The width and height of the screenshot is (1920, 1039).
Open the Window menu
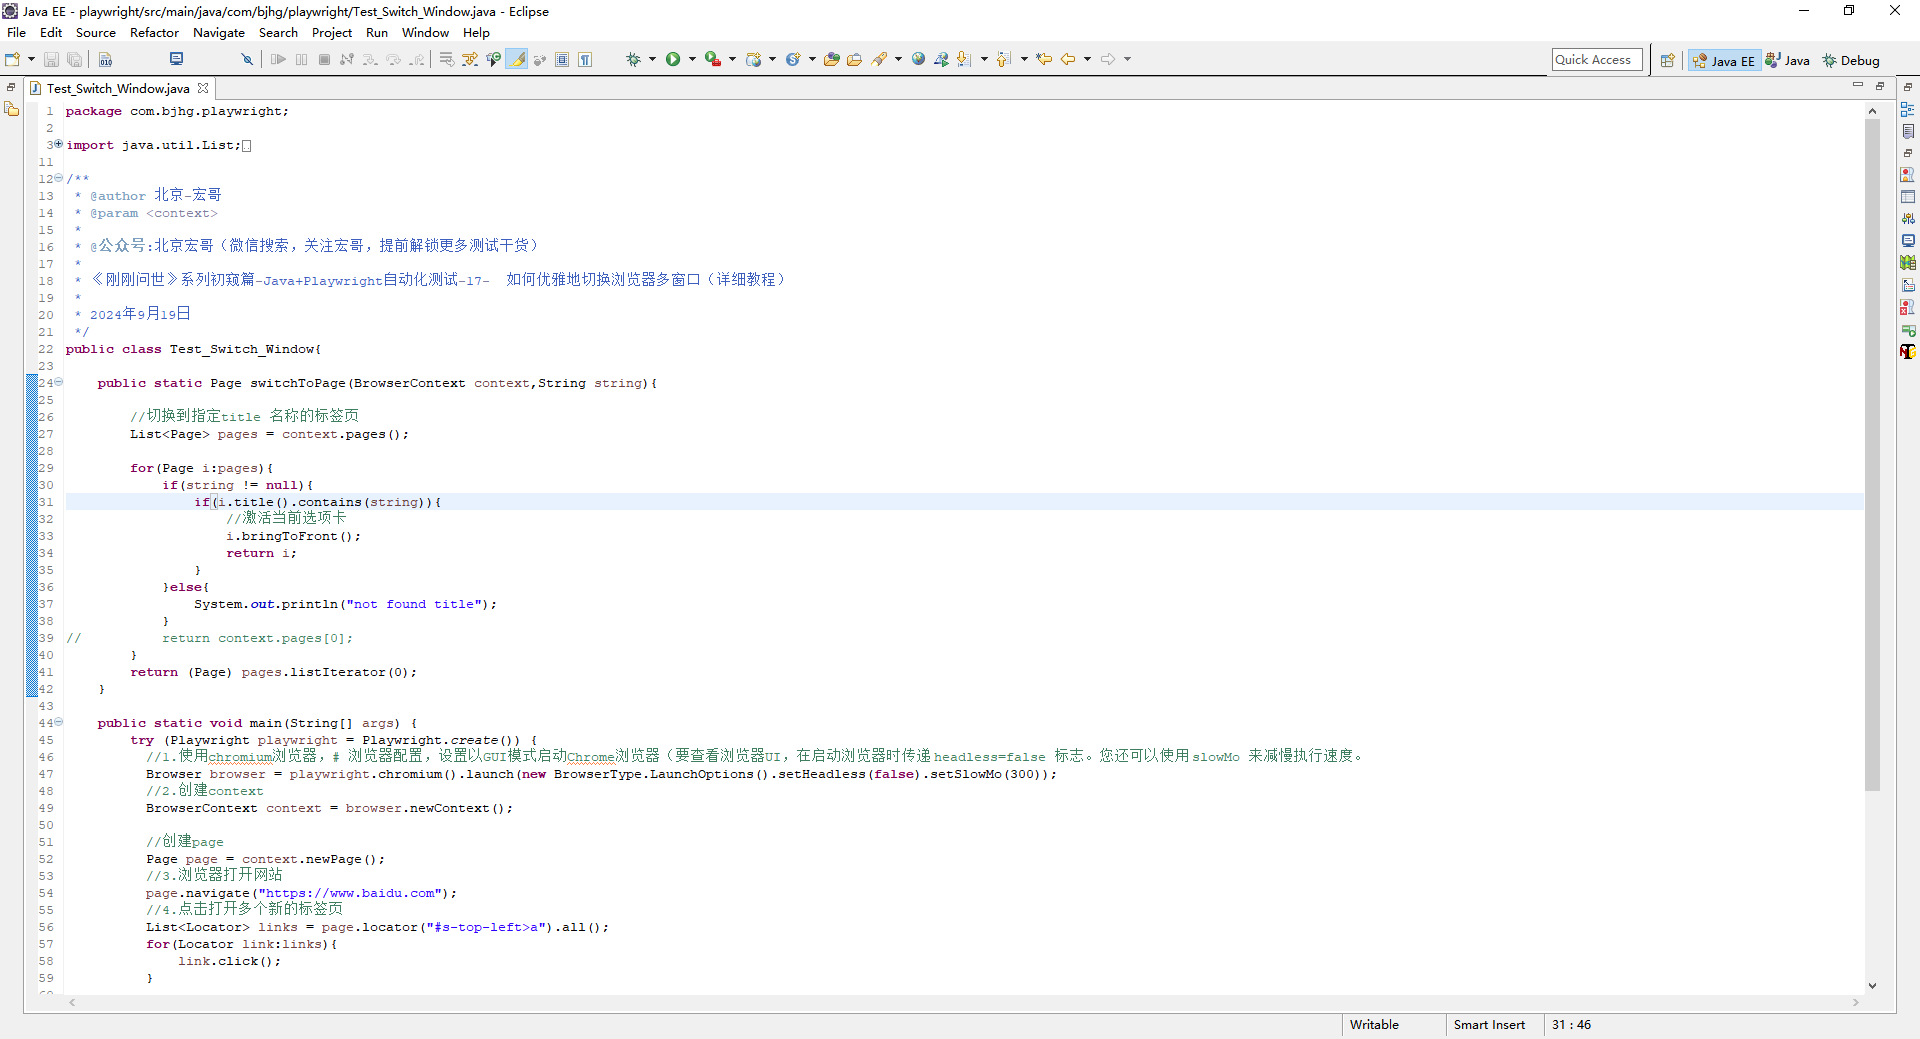(425, 32)
